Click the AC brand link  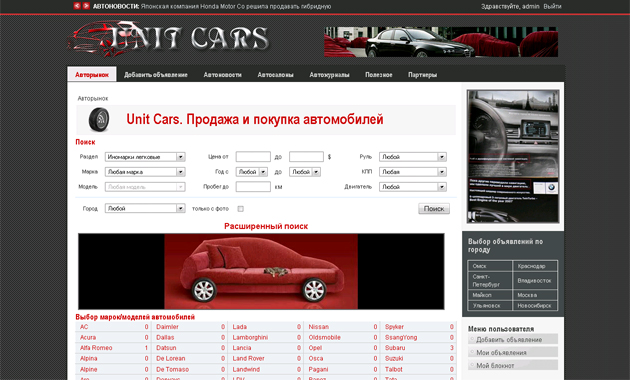[84, 327]
